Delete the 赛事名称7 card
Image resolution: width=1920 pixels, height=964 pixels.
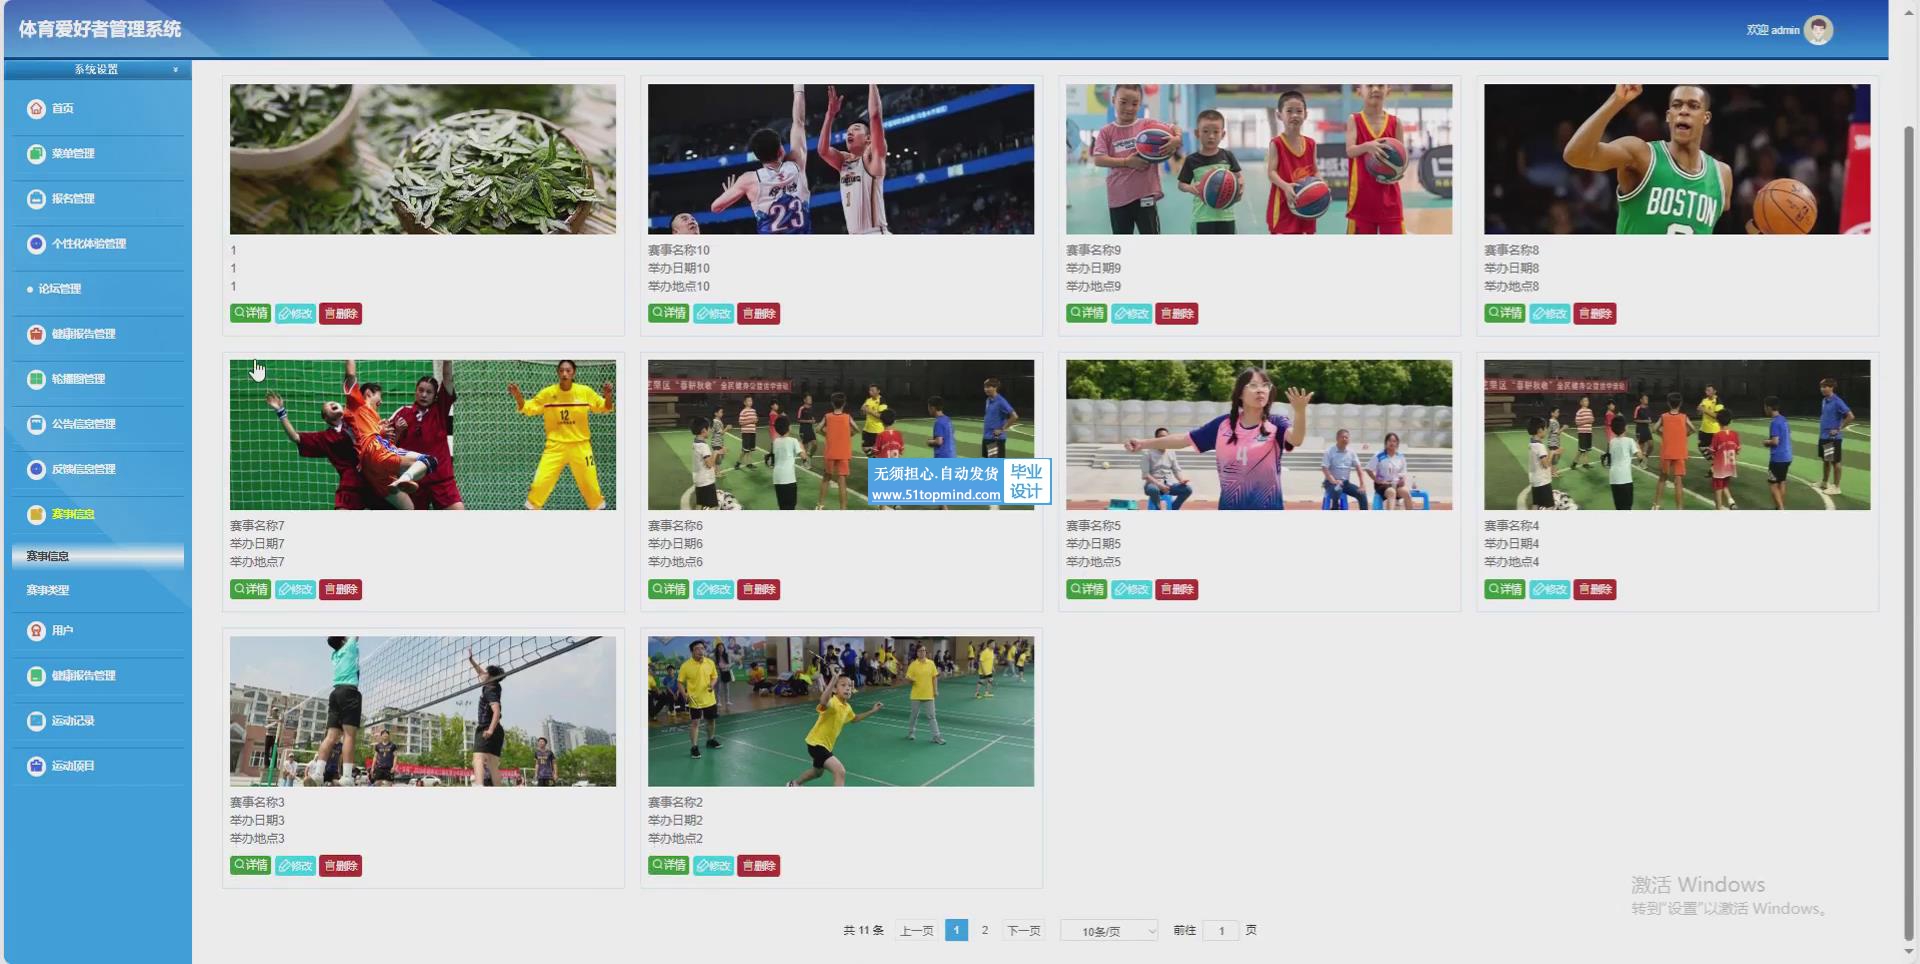click(x=340, y=590)
